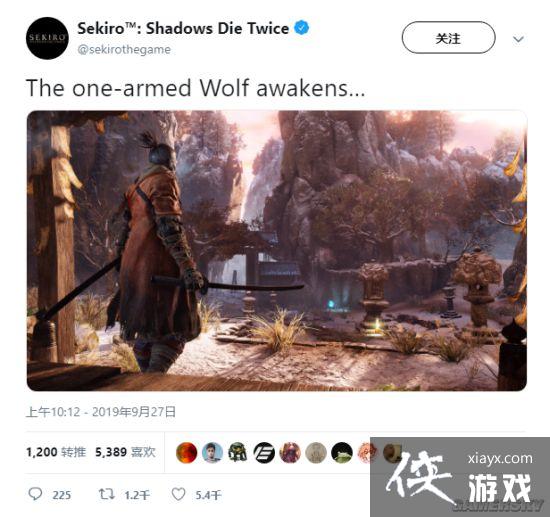Open the Sekiro game screenshot image
550x517 pixels.
pos(277,251)
